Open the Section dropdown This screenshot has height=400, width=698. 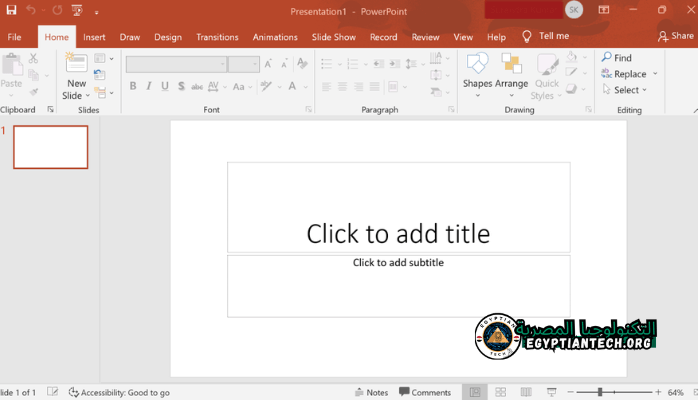point(104,93)
